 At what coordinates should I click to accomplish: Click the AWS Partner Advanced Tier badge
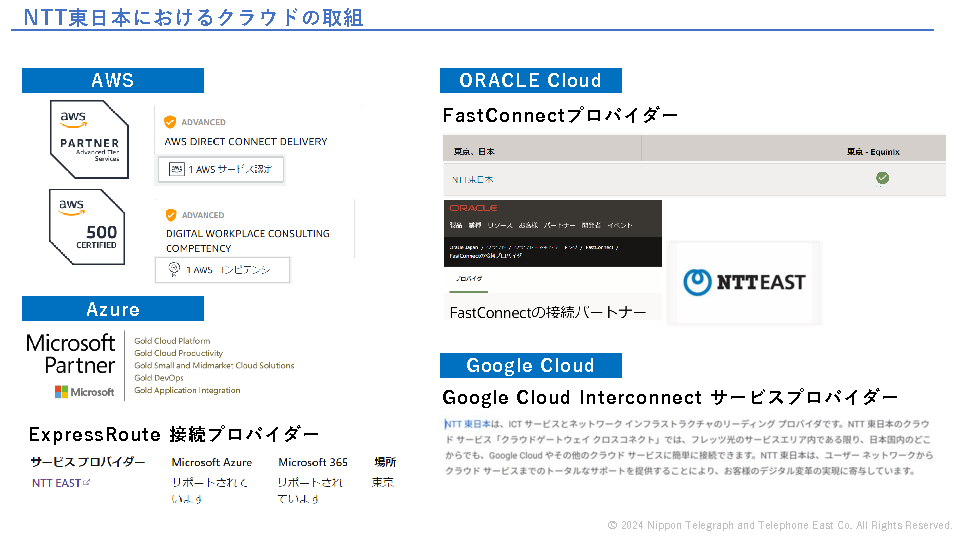(90, 139)
